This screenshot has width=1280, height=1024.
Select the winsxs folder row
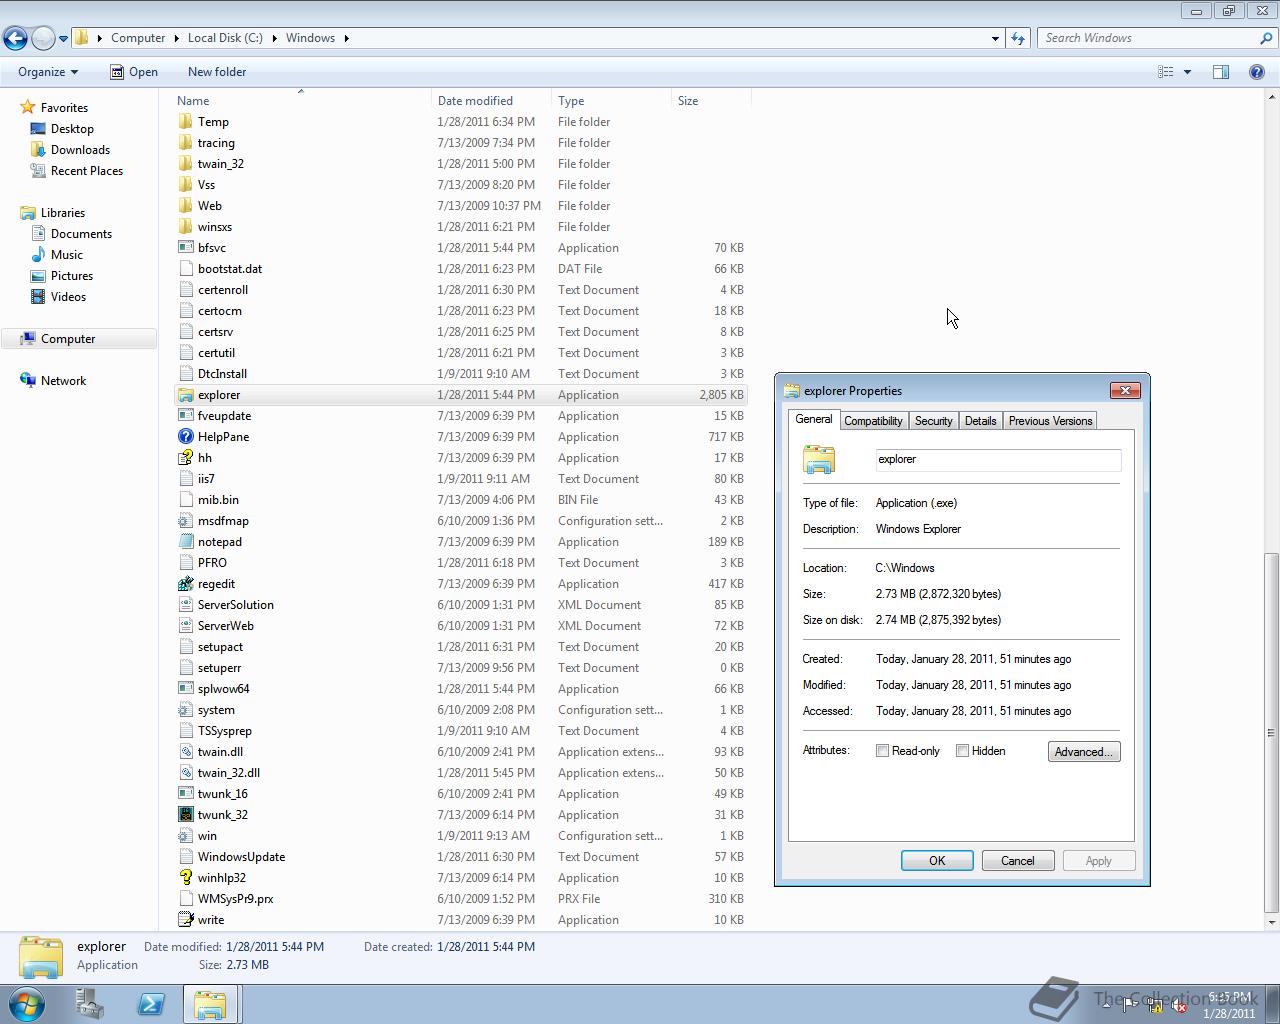click(461, 227)
